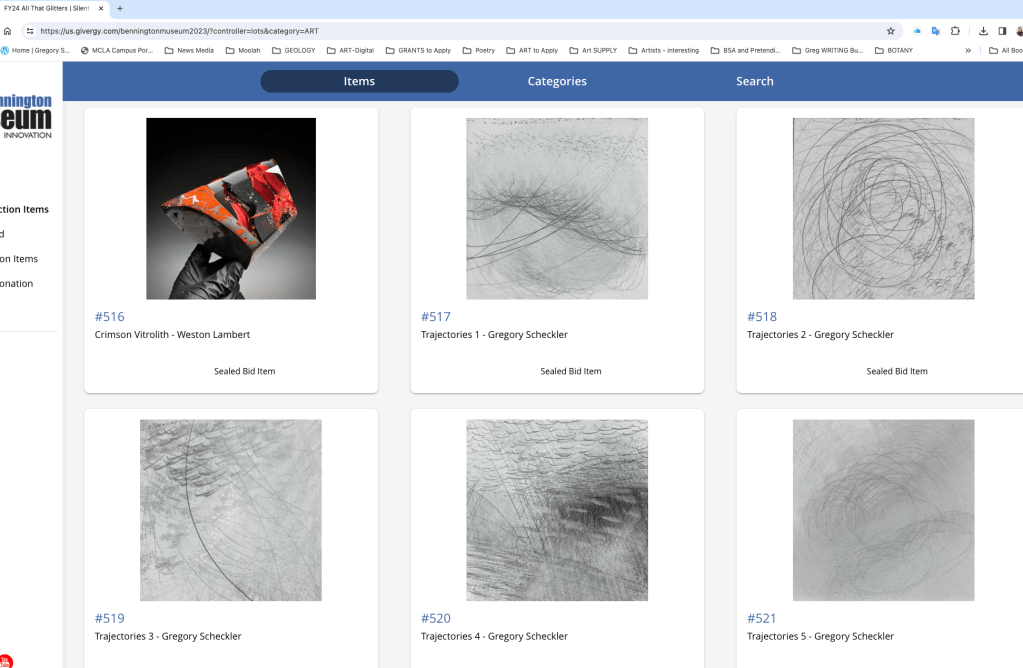Open the new tab plus button

coord(120,8)
